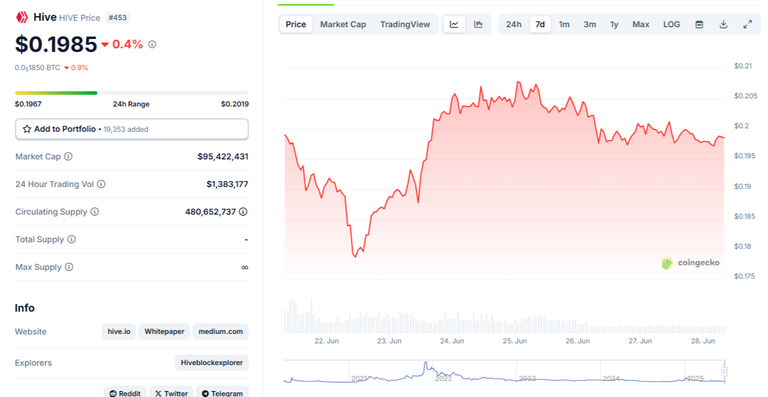Show the Max time range
768x397 pixels.
(641, 24)
